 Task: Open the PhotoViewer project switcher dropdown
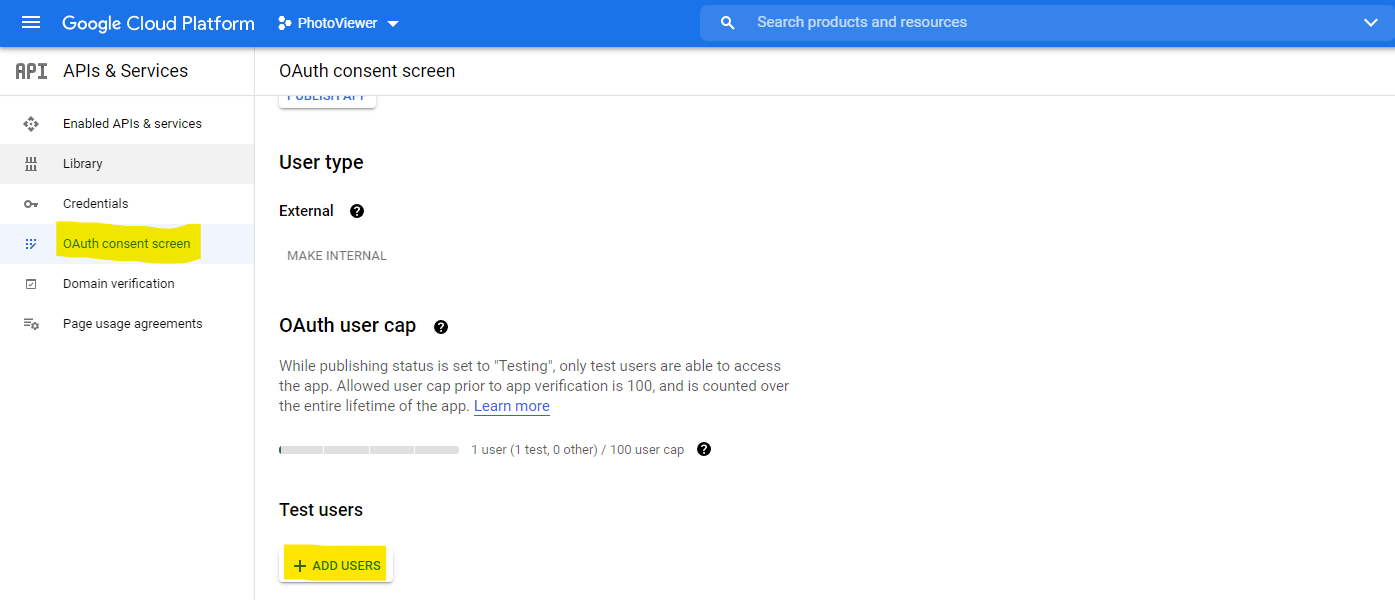point(339,22)
